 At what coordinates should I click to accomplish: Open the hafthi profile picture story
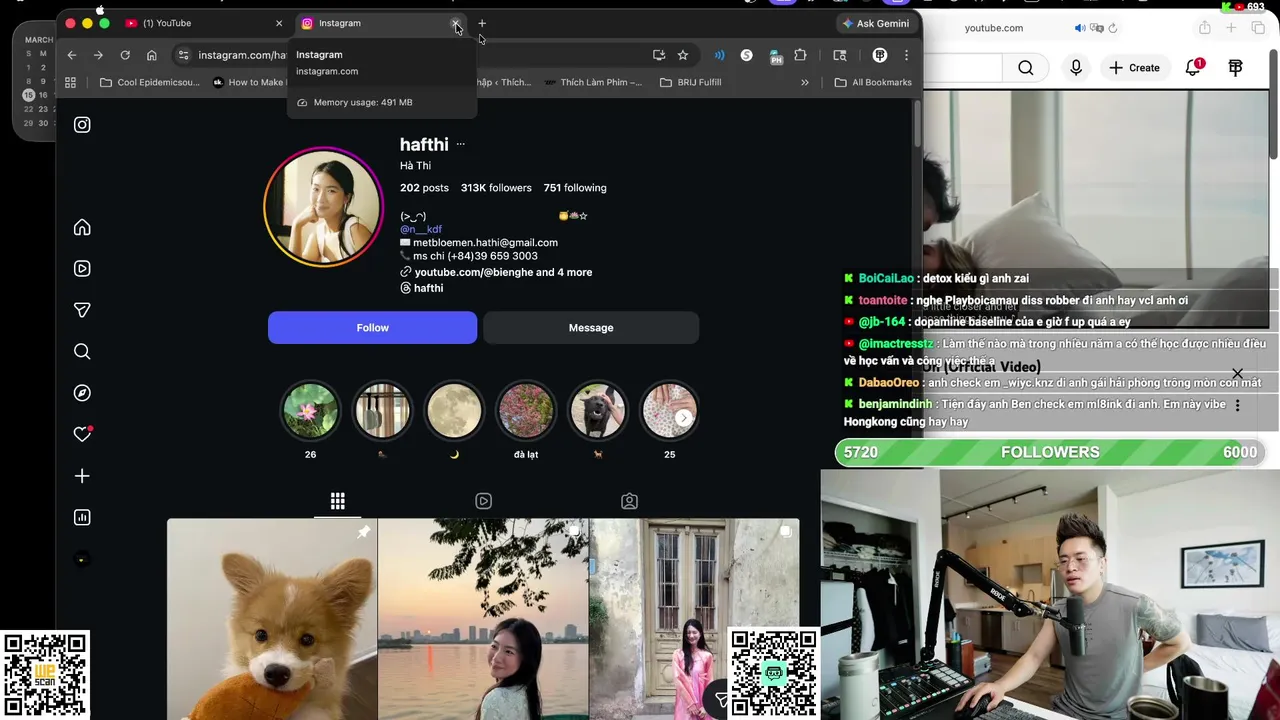pyautogui.click(x=323, y=207)
